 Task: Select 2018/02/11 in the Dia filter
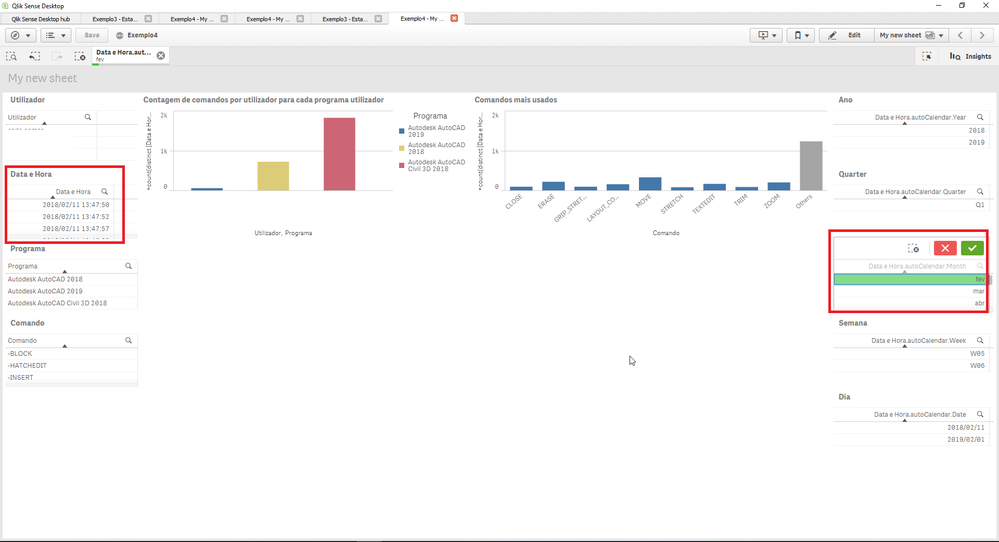tap(910, 428)
